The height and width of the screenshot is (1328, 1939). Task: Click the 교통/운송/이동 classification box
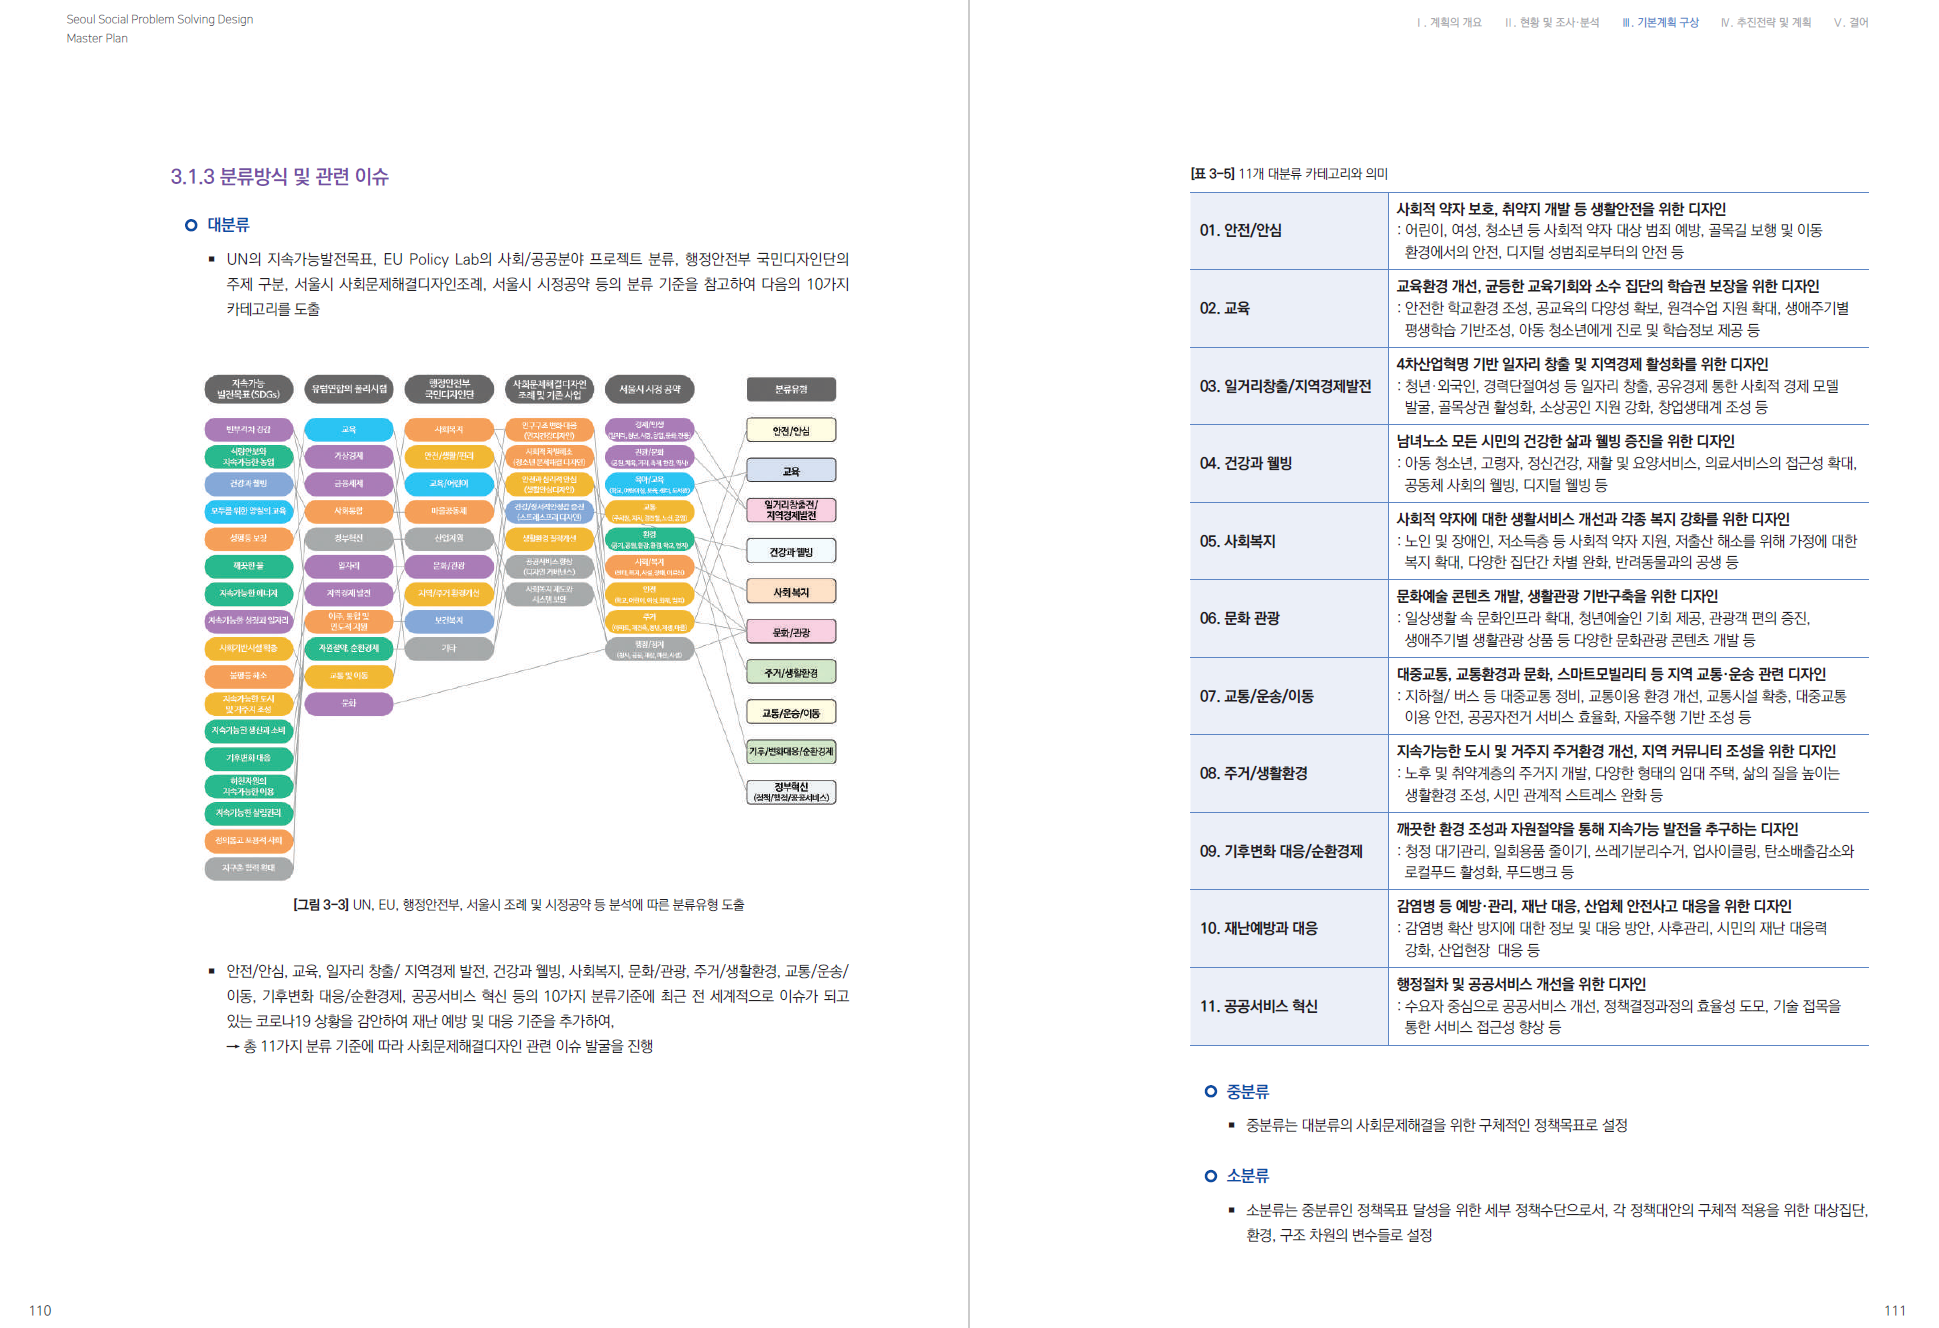(790, 713)
